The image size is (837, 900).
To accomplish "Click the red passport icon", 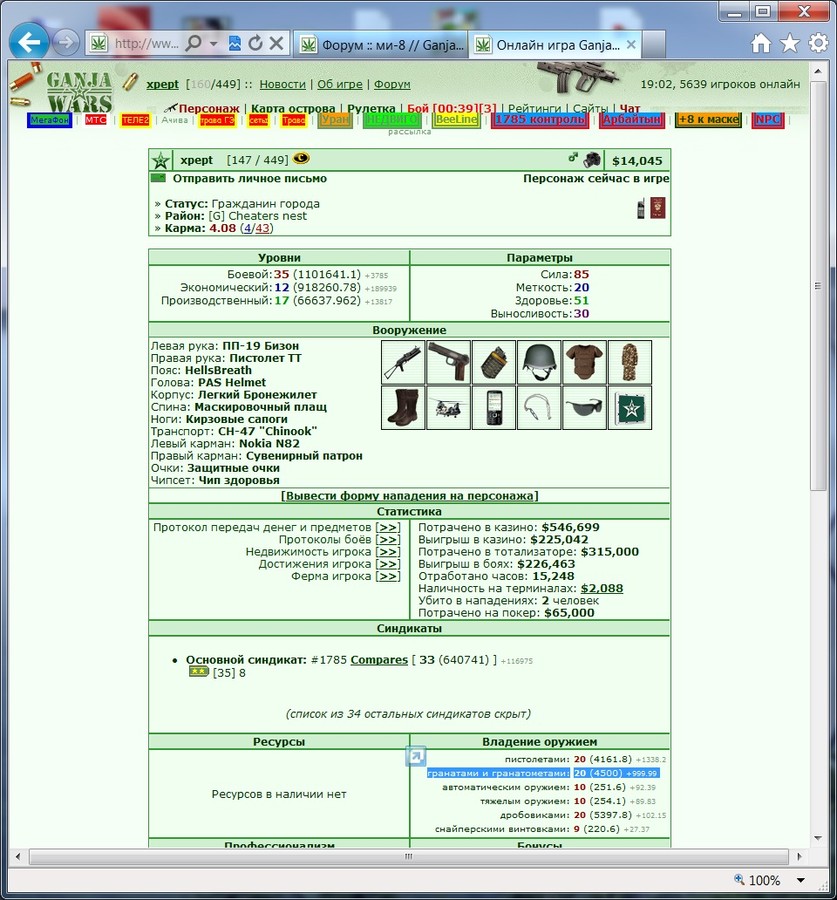I will pyautogui.click(x=658, y=208).
